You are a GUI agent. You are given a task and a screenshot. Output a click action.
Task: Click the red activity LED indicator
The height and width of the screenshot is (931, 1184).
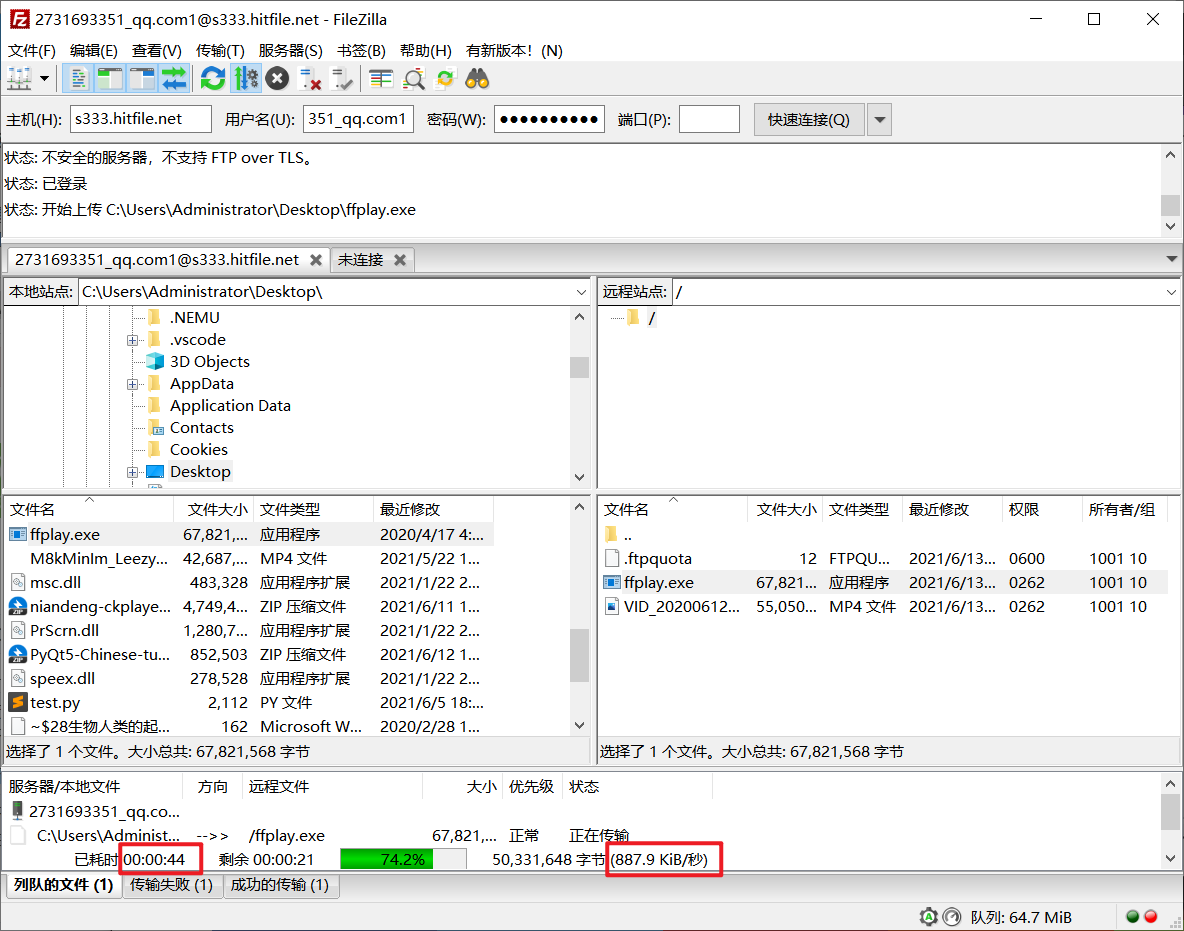coord(1151,917)
